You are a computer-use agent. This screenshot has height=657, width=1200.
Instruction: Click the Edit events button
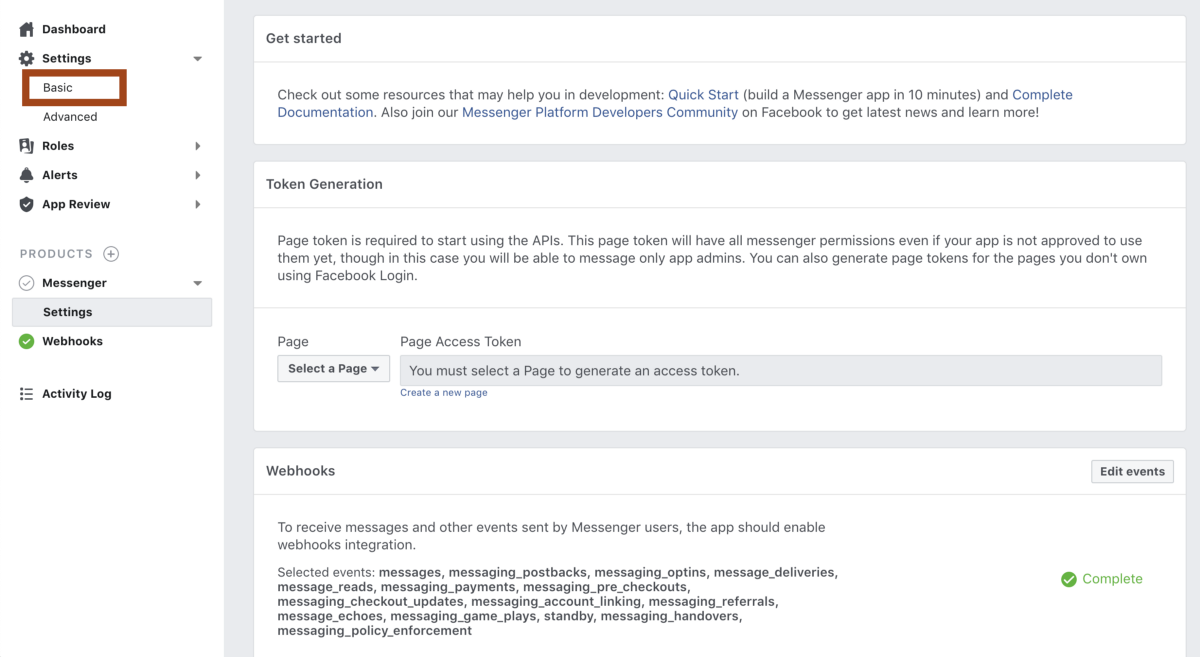(1132, 472)
